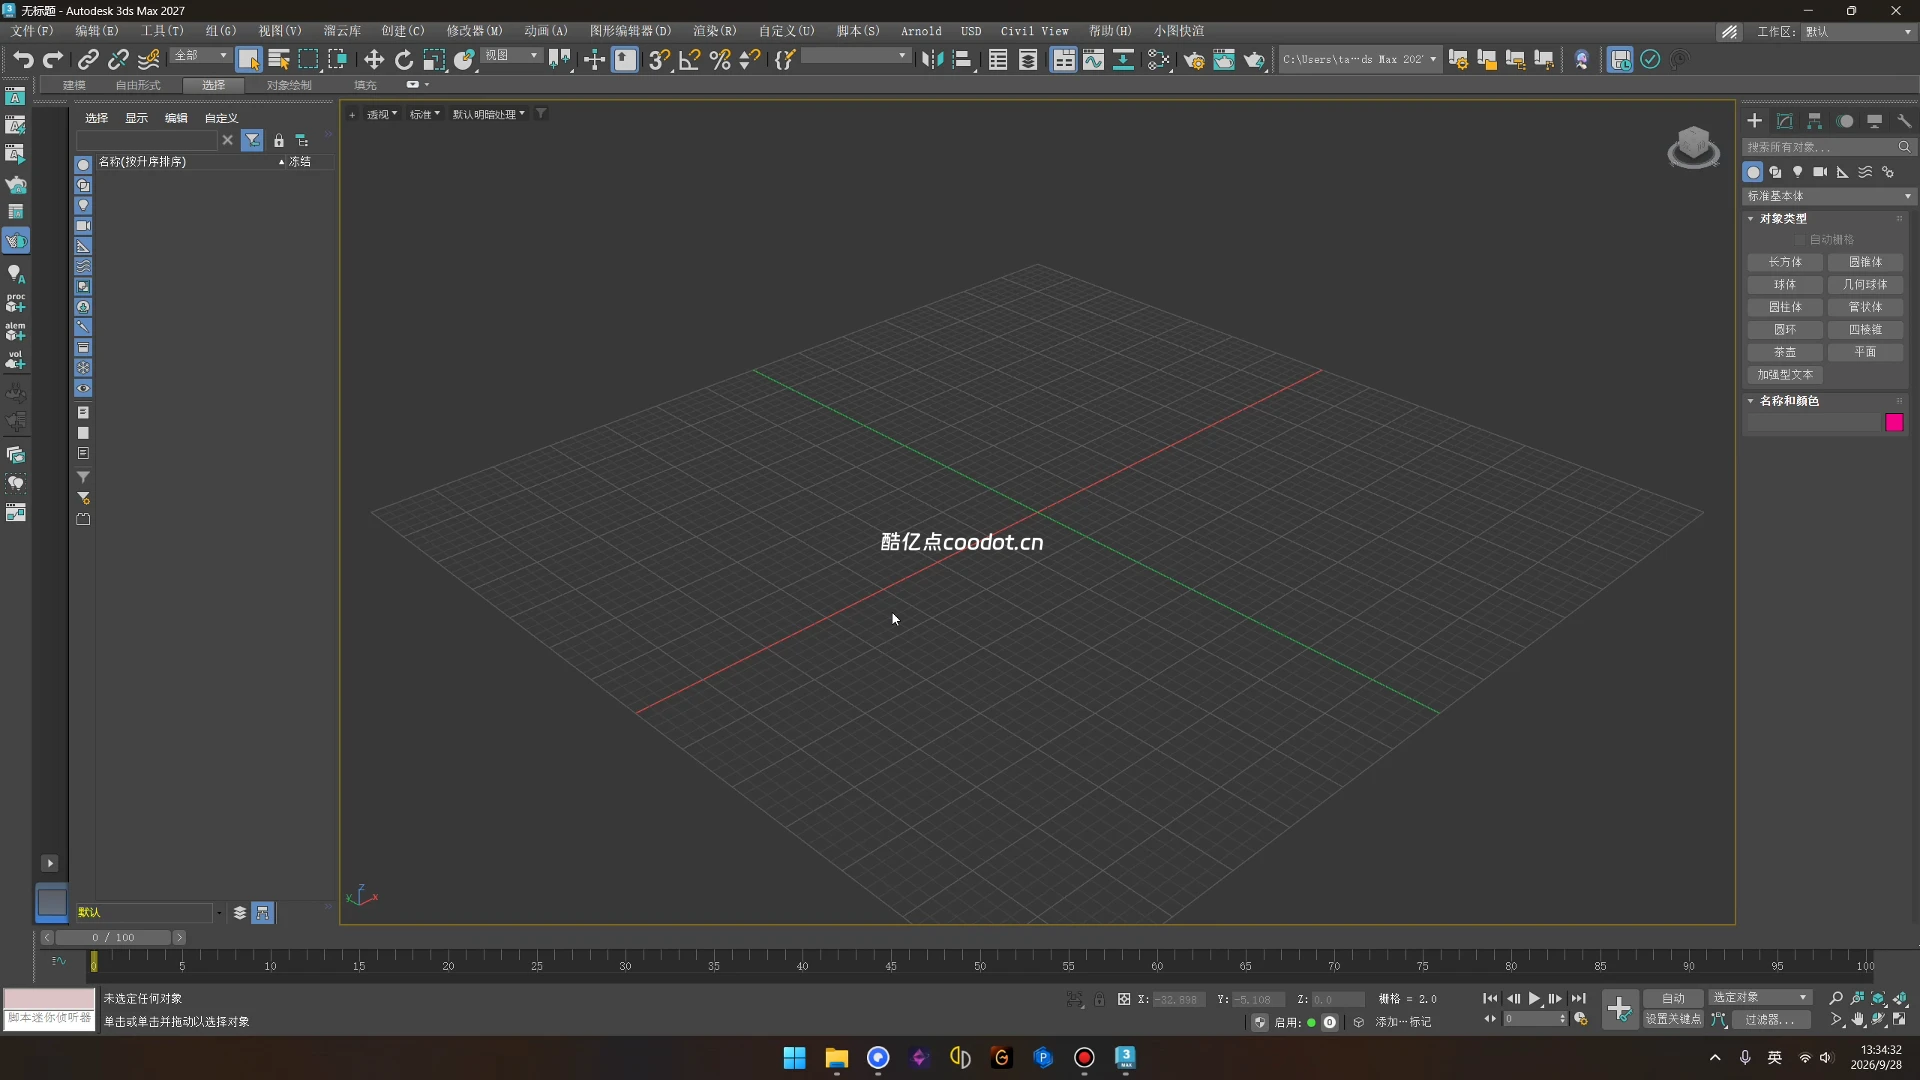Click the ViewCube in viewport corner
Screen dimensions: 1920x1080
[x=1693, y=147]
